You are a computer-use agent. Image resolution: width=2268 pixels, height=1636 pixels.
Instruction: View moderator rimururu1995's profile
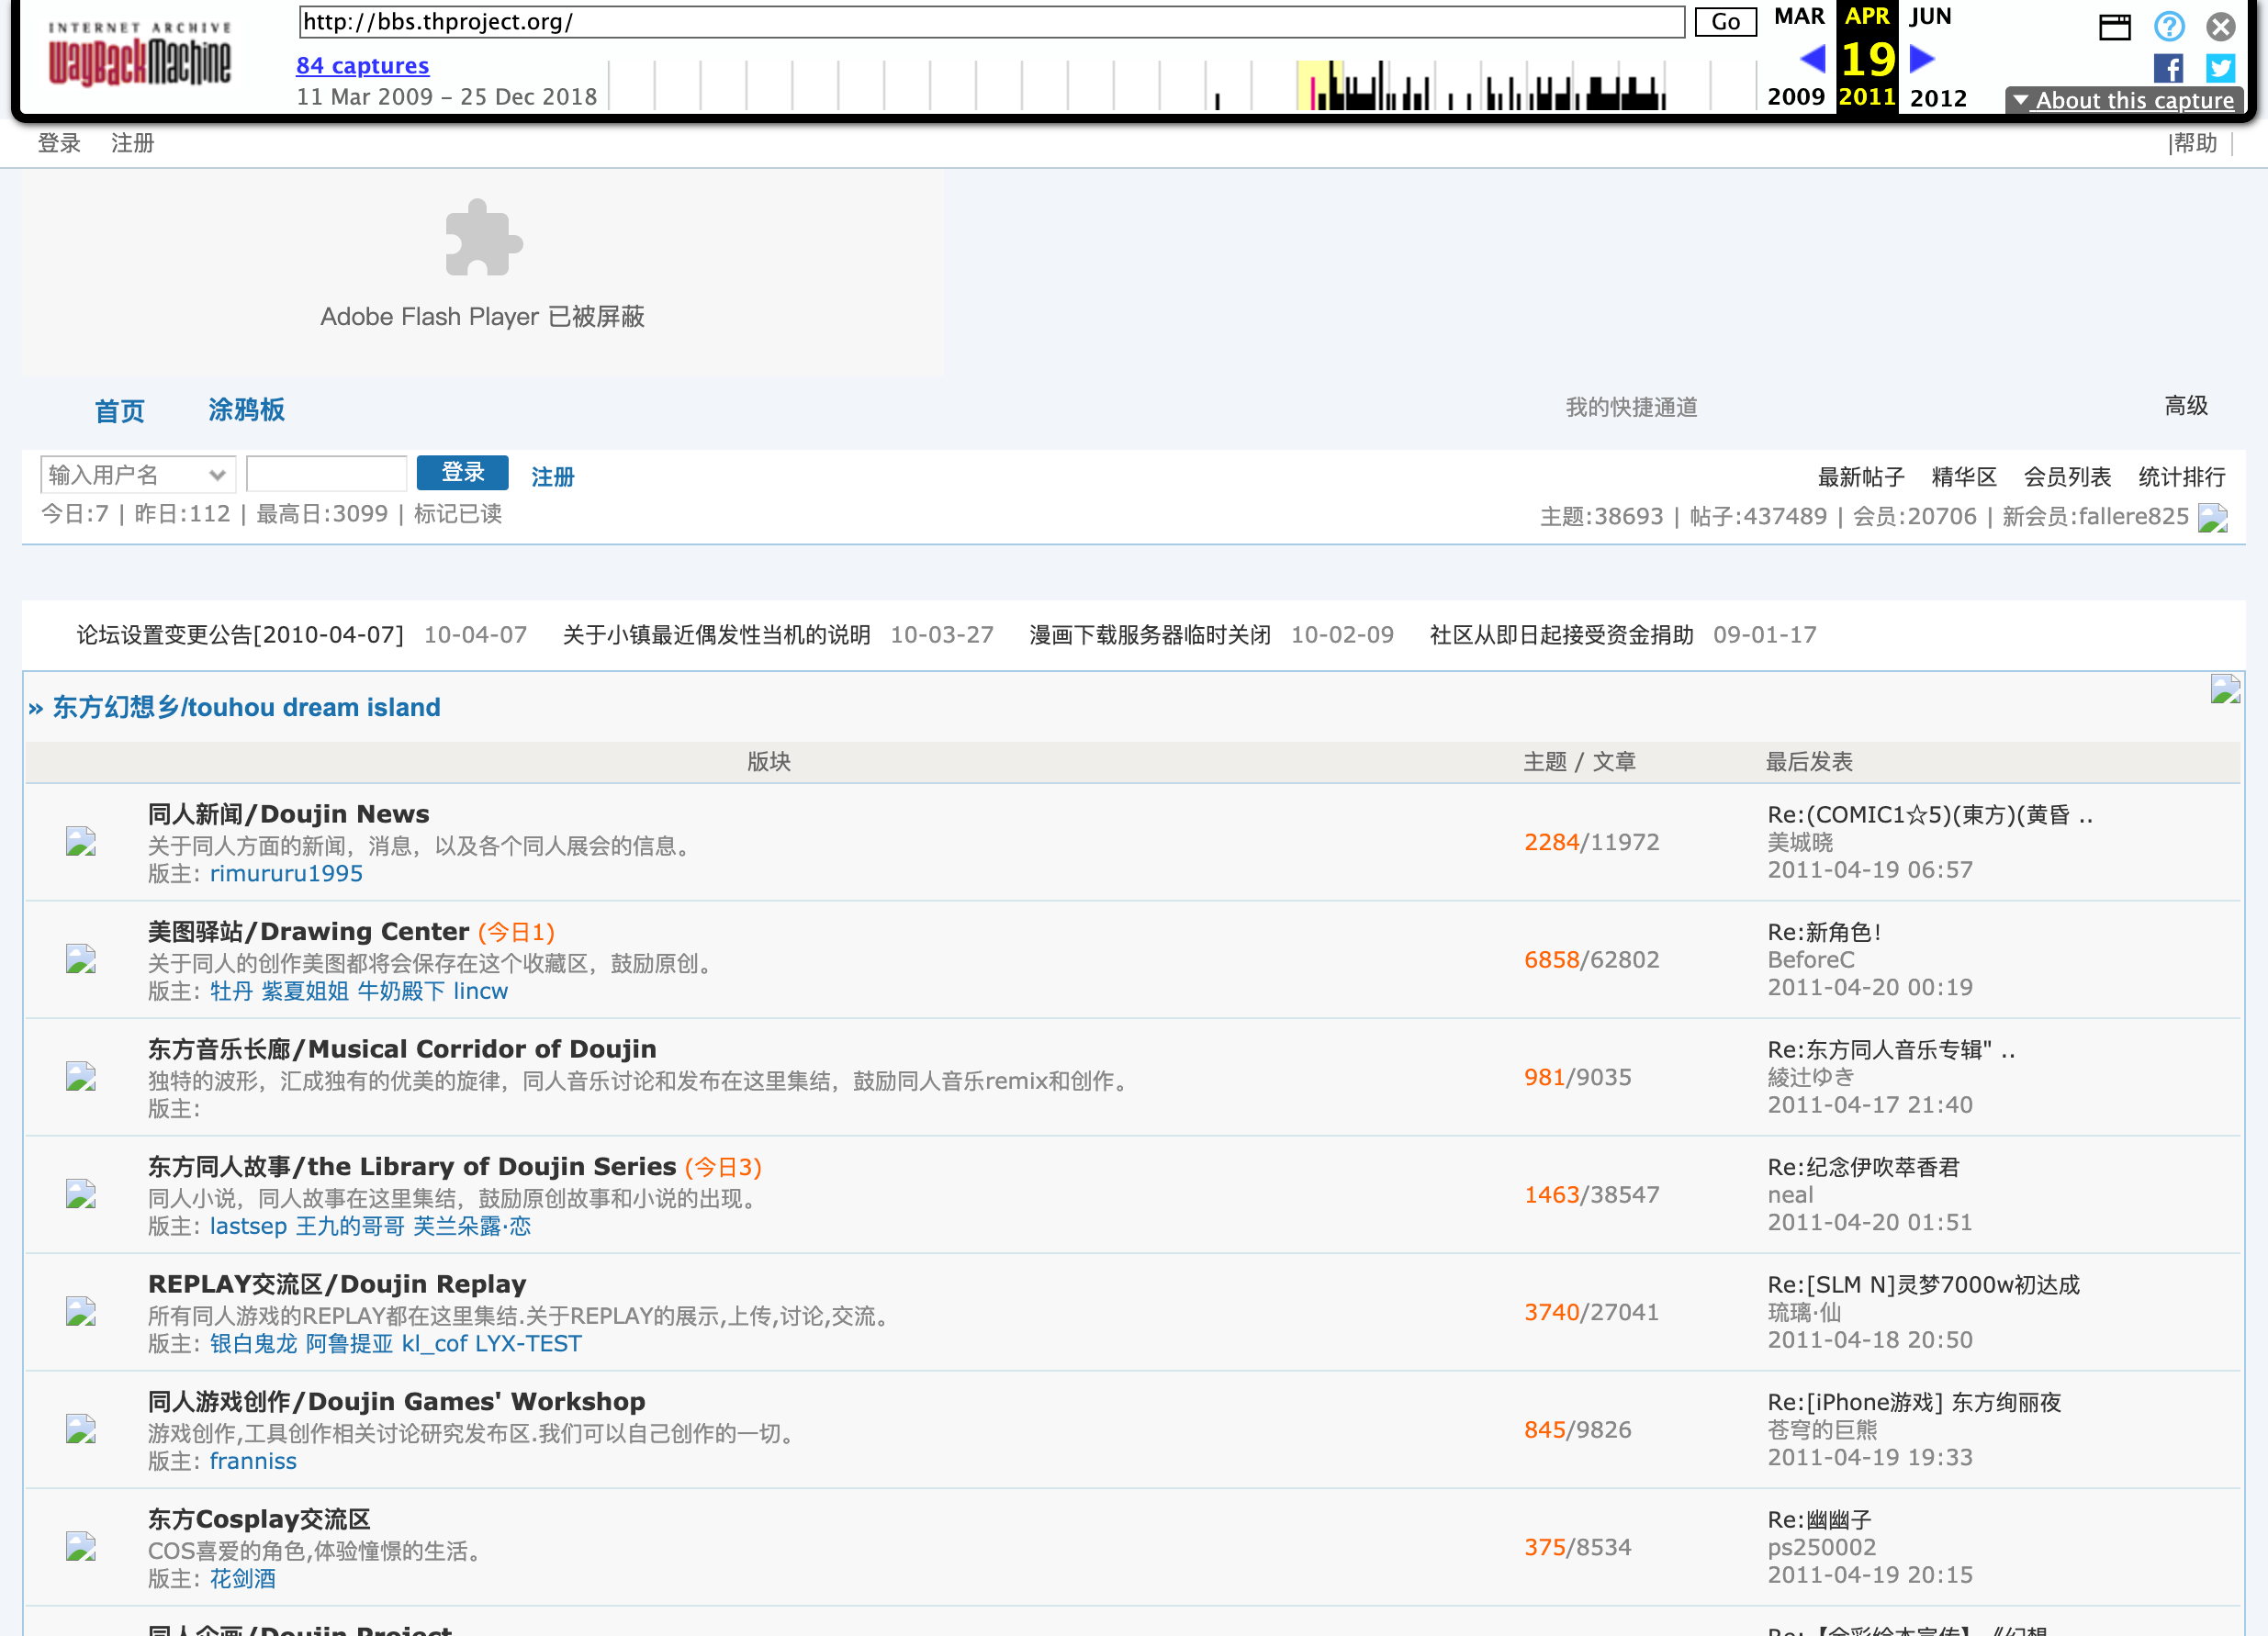[x=286, y=873]
